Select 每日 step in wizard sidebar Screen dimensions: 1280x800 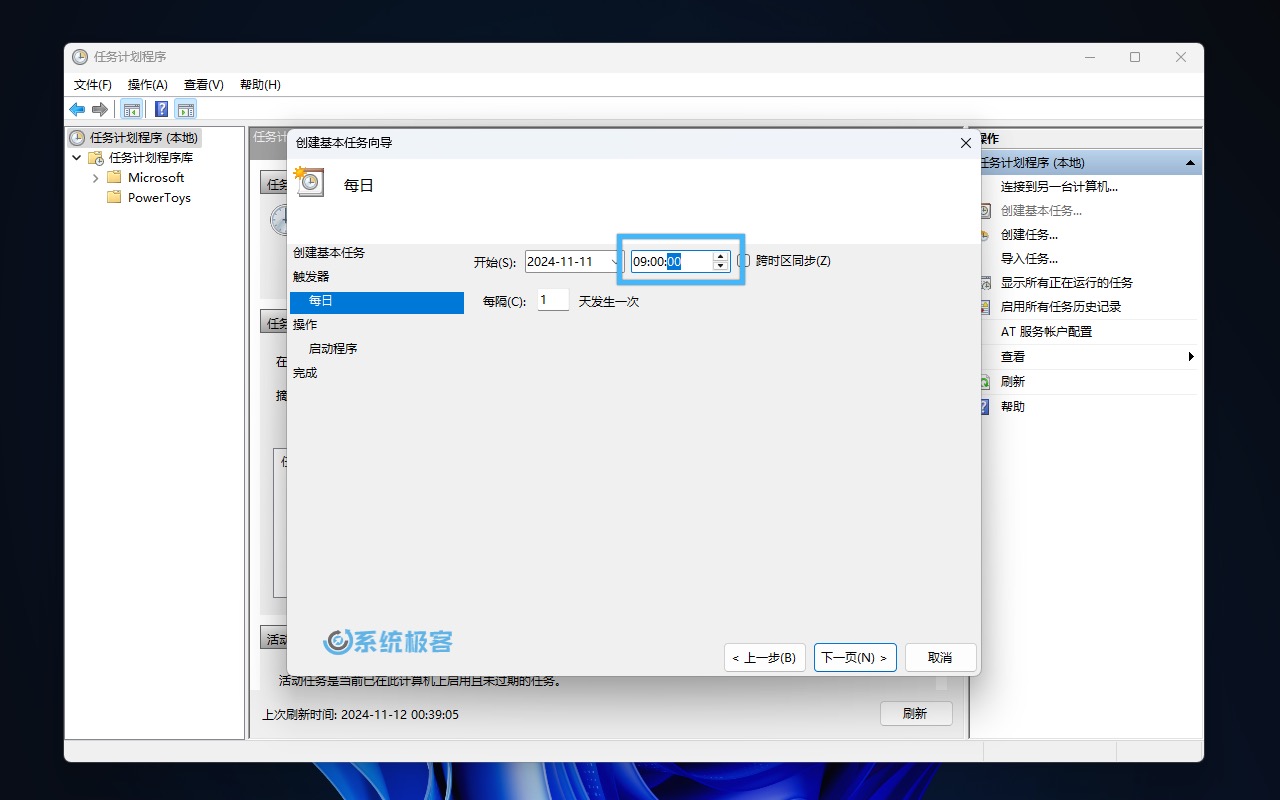[x=377, y=301]
